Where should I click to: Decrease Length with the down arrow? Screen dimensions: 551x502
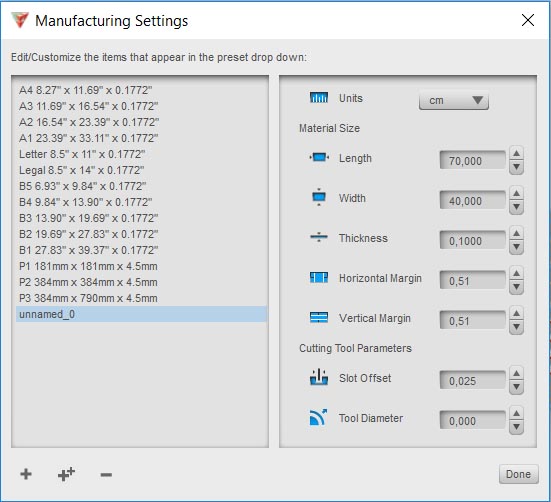(x=516, y=167)
